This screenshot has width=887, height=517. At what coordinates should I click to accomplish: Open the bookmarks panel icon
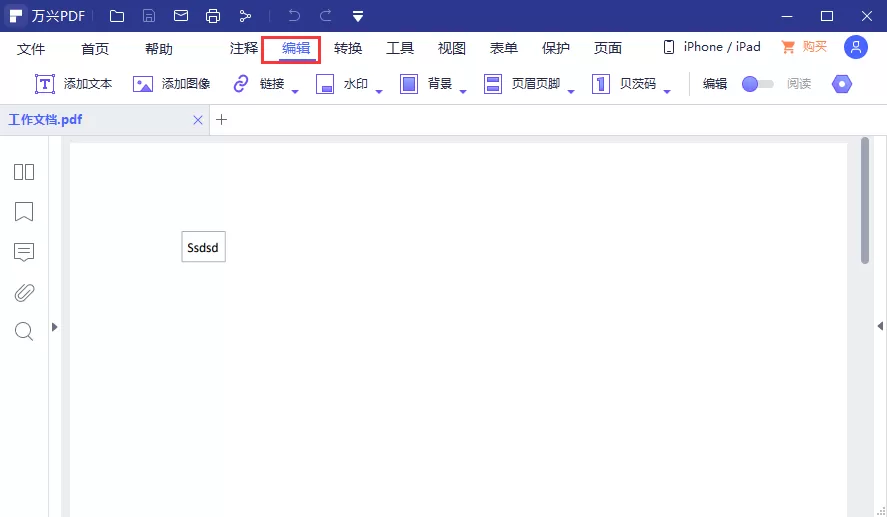tap(24, 212)
